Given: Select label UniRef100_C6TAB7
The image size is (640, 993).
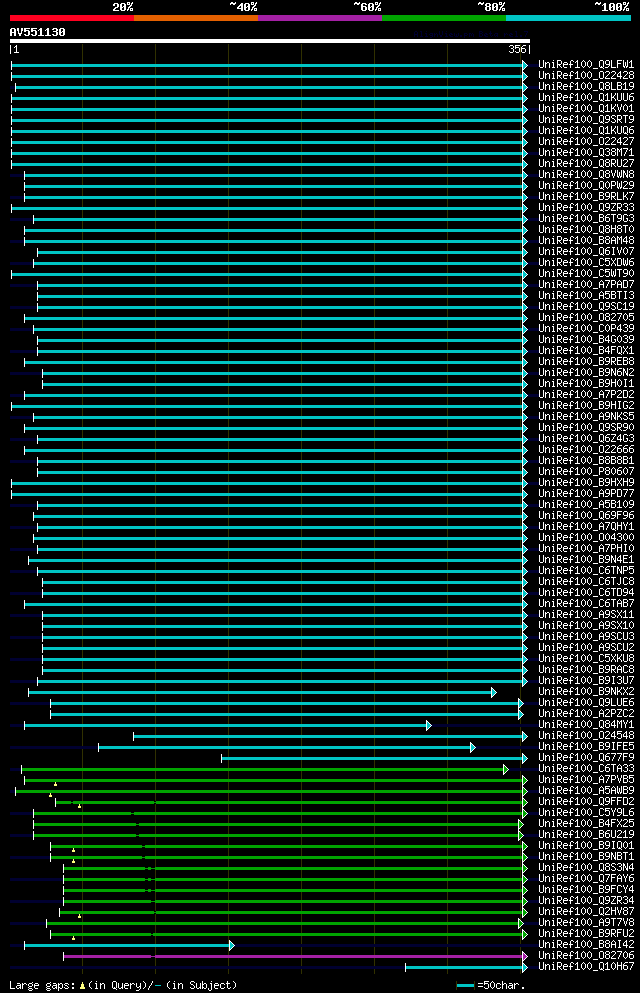Looking at the screenshot, I should [x=586, y=604].
